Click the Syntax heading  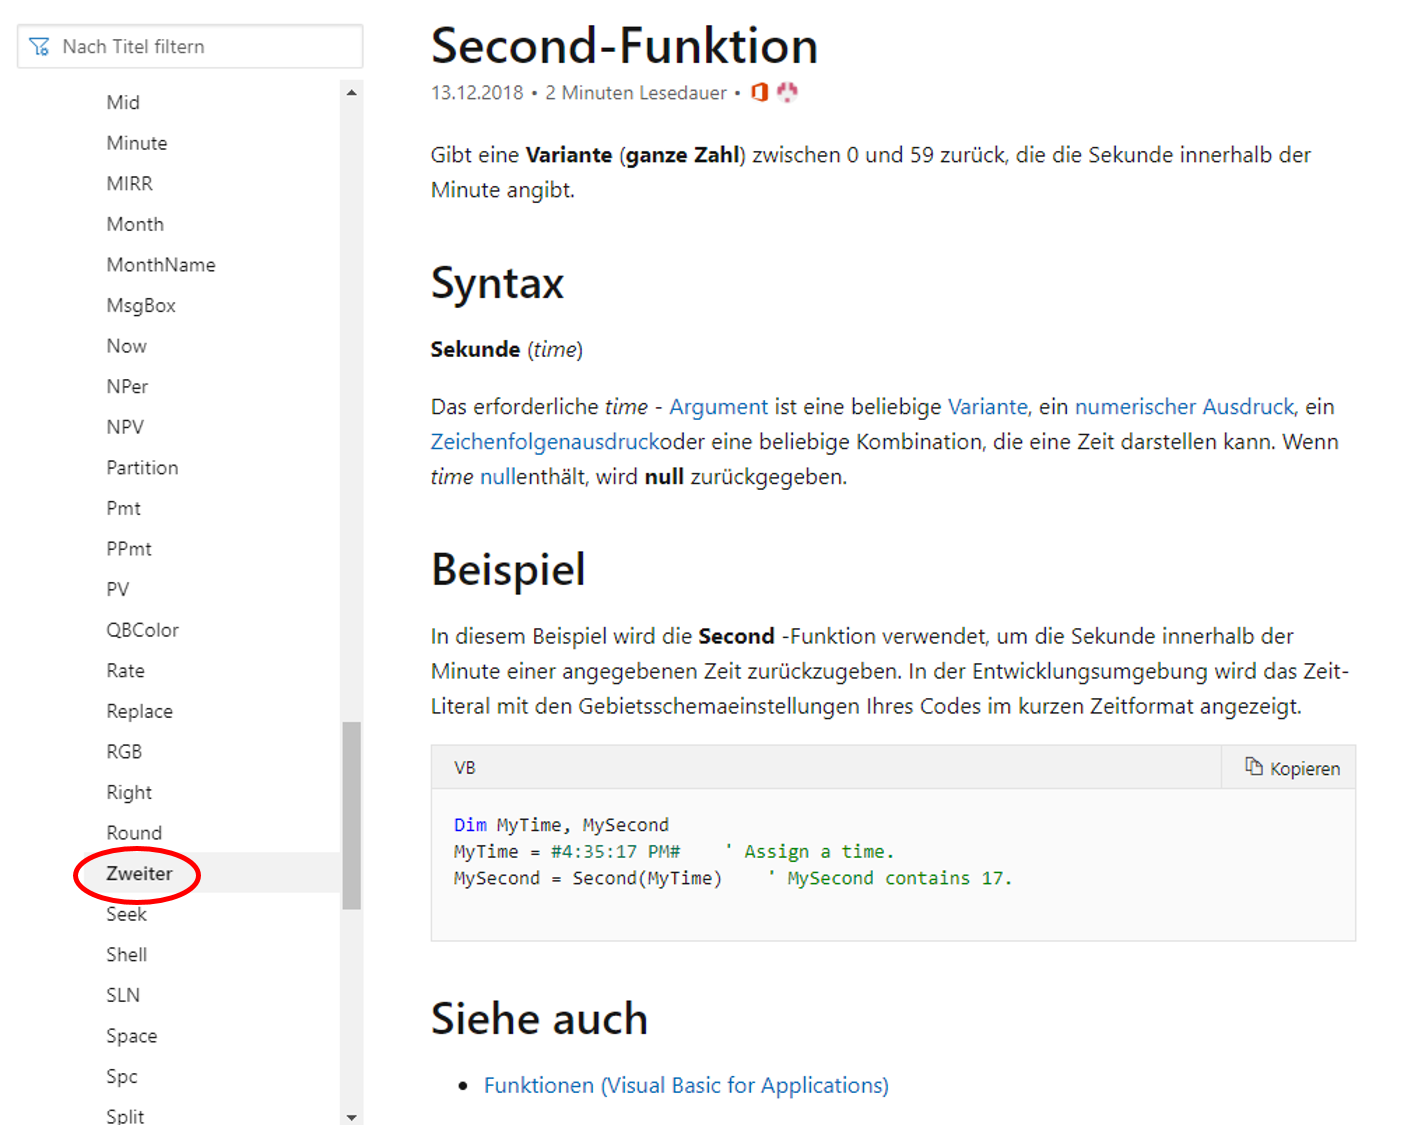coord(497,283)
